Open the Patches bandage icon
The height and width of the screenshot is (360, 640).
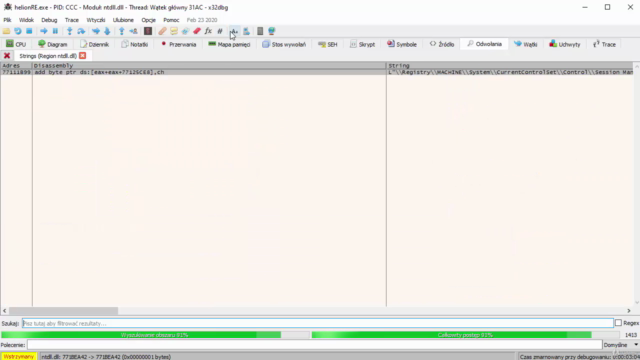[162, 31]
